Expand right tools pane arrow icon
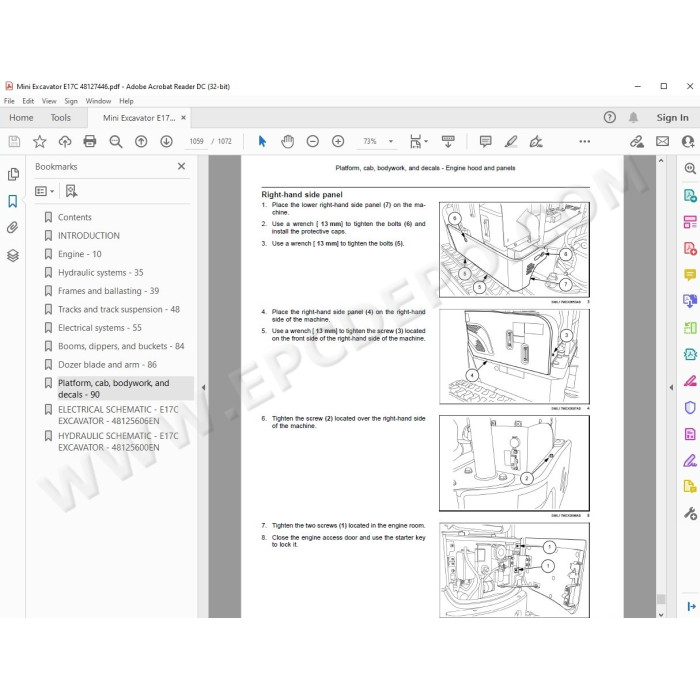 (x=692, y=606)
